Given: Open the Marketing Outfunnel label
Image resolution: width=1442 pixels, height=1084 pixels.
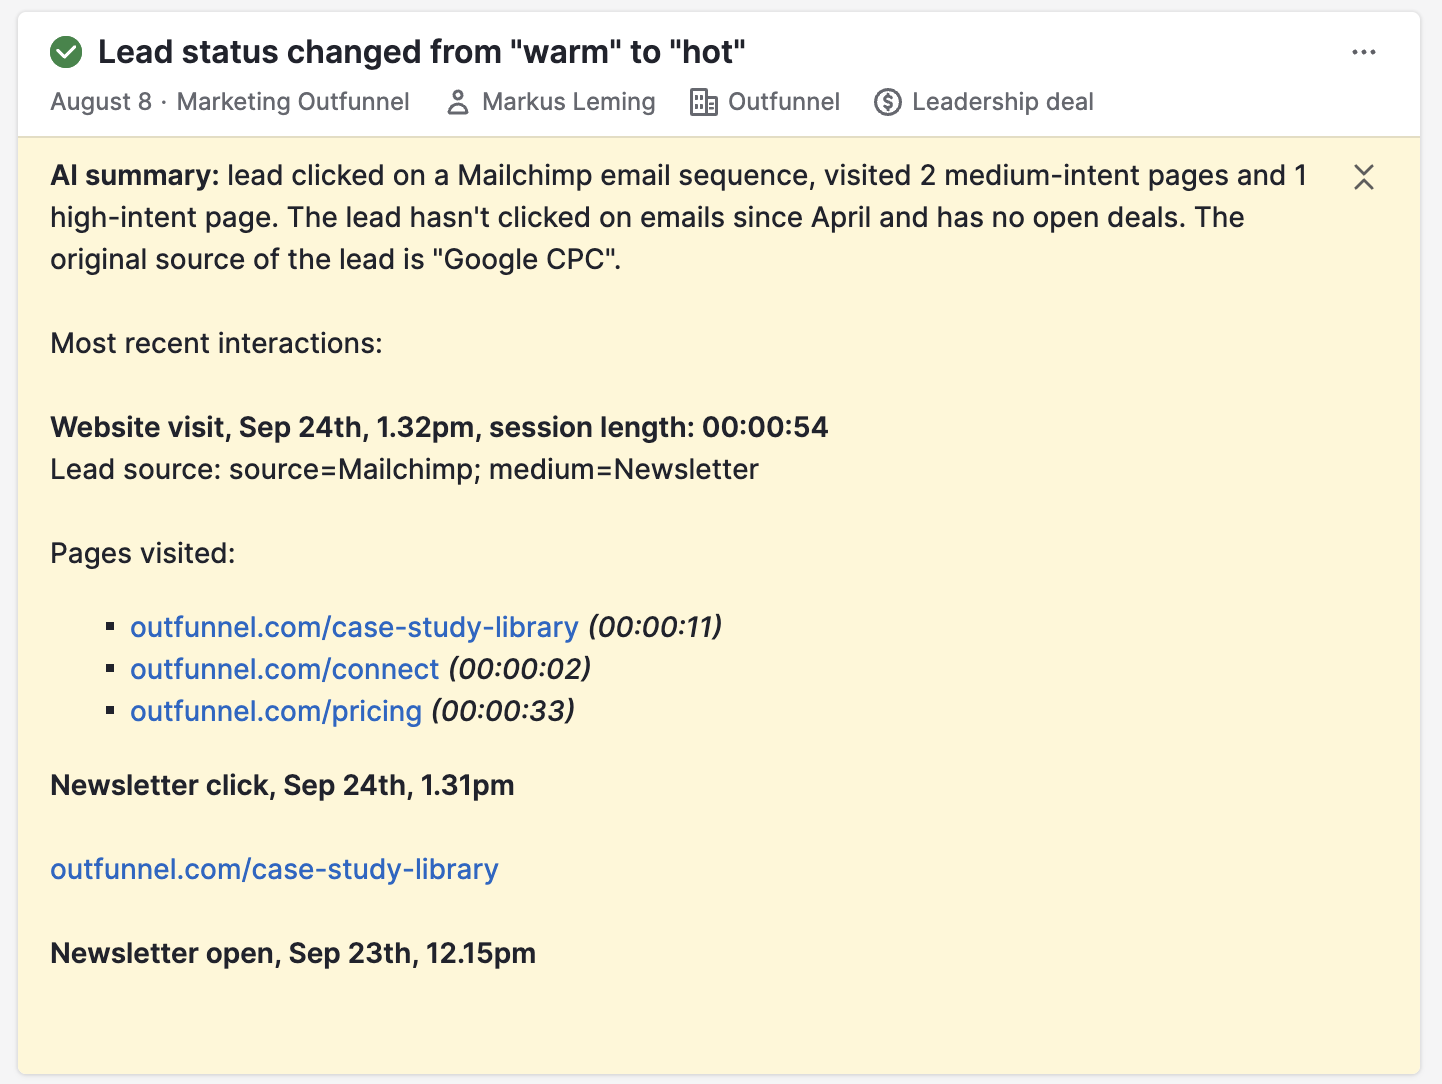Looking at the screenshot, I should tap(292, 101).
